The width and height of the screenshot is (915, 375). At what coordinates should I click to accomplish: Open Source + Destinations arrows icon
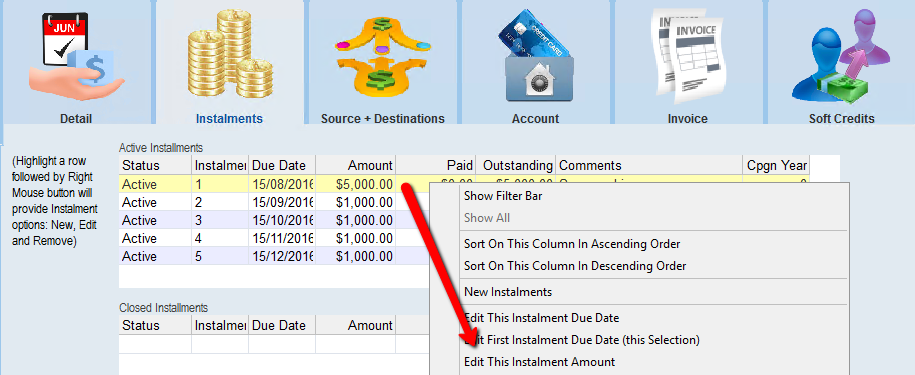click(382, 56)
